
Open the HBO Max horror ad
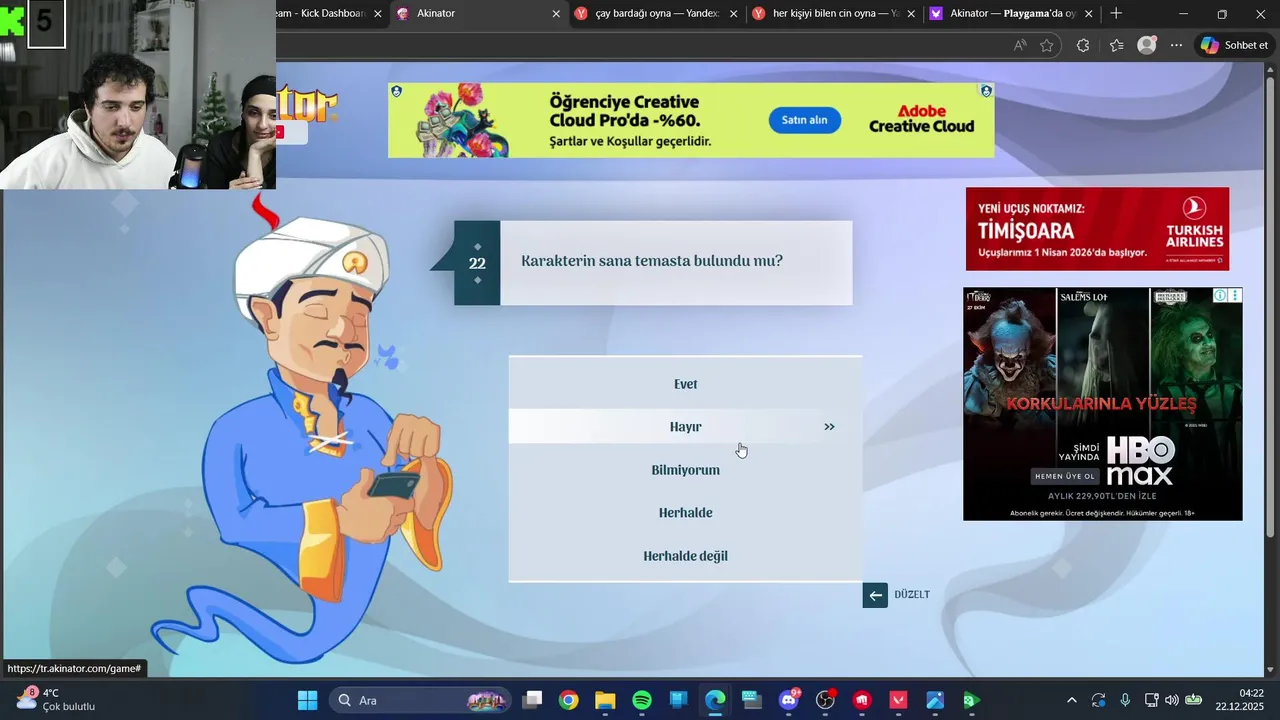(x=1102, y=404)
